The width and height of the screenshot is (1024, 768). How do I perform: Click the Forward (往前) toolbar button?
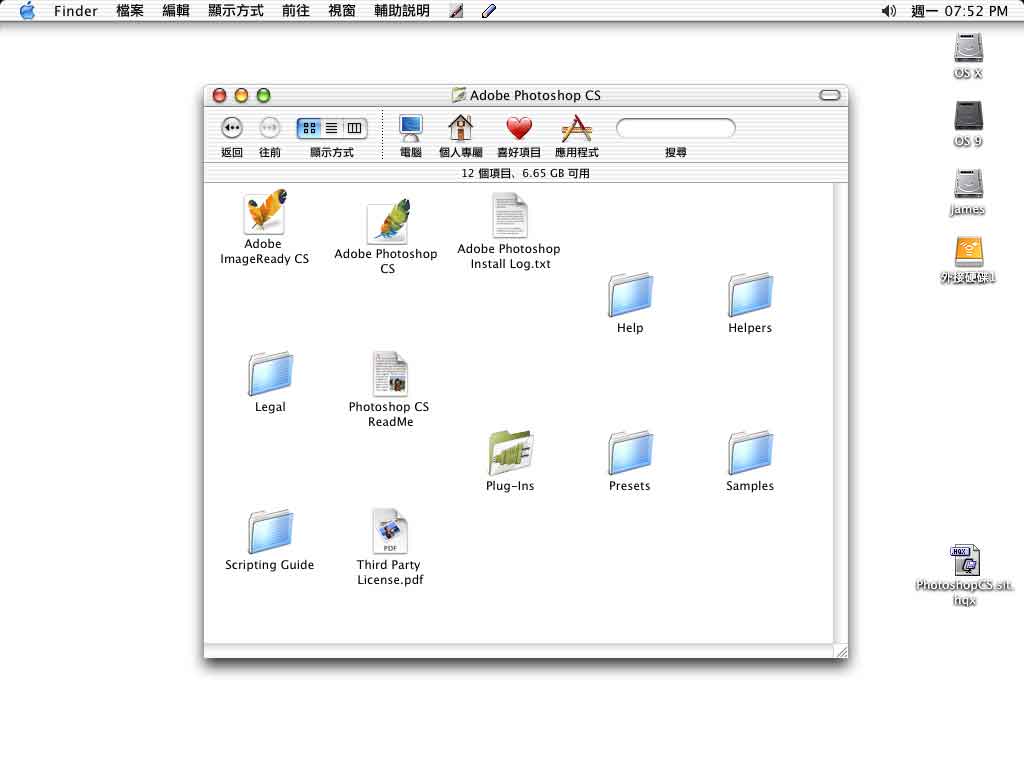270,128
